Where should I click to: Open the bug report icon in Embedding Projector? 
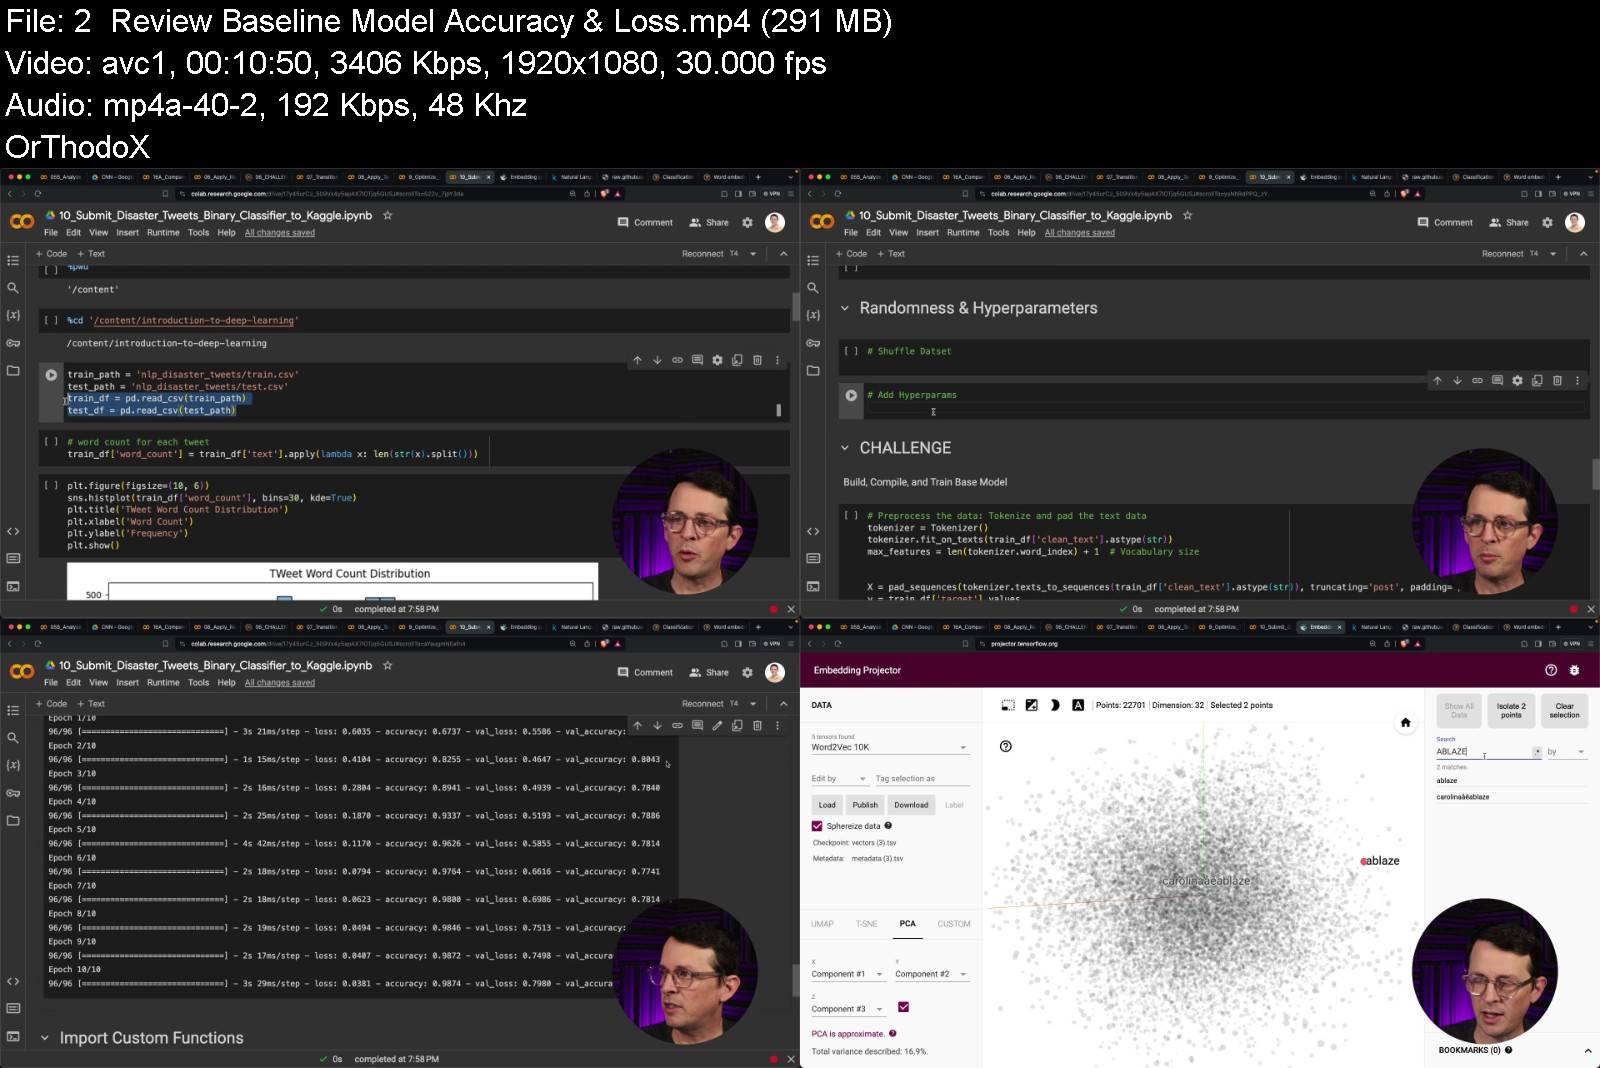coord(1574,670)
